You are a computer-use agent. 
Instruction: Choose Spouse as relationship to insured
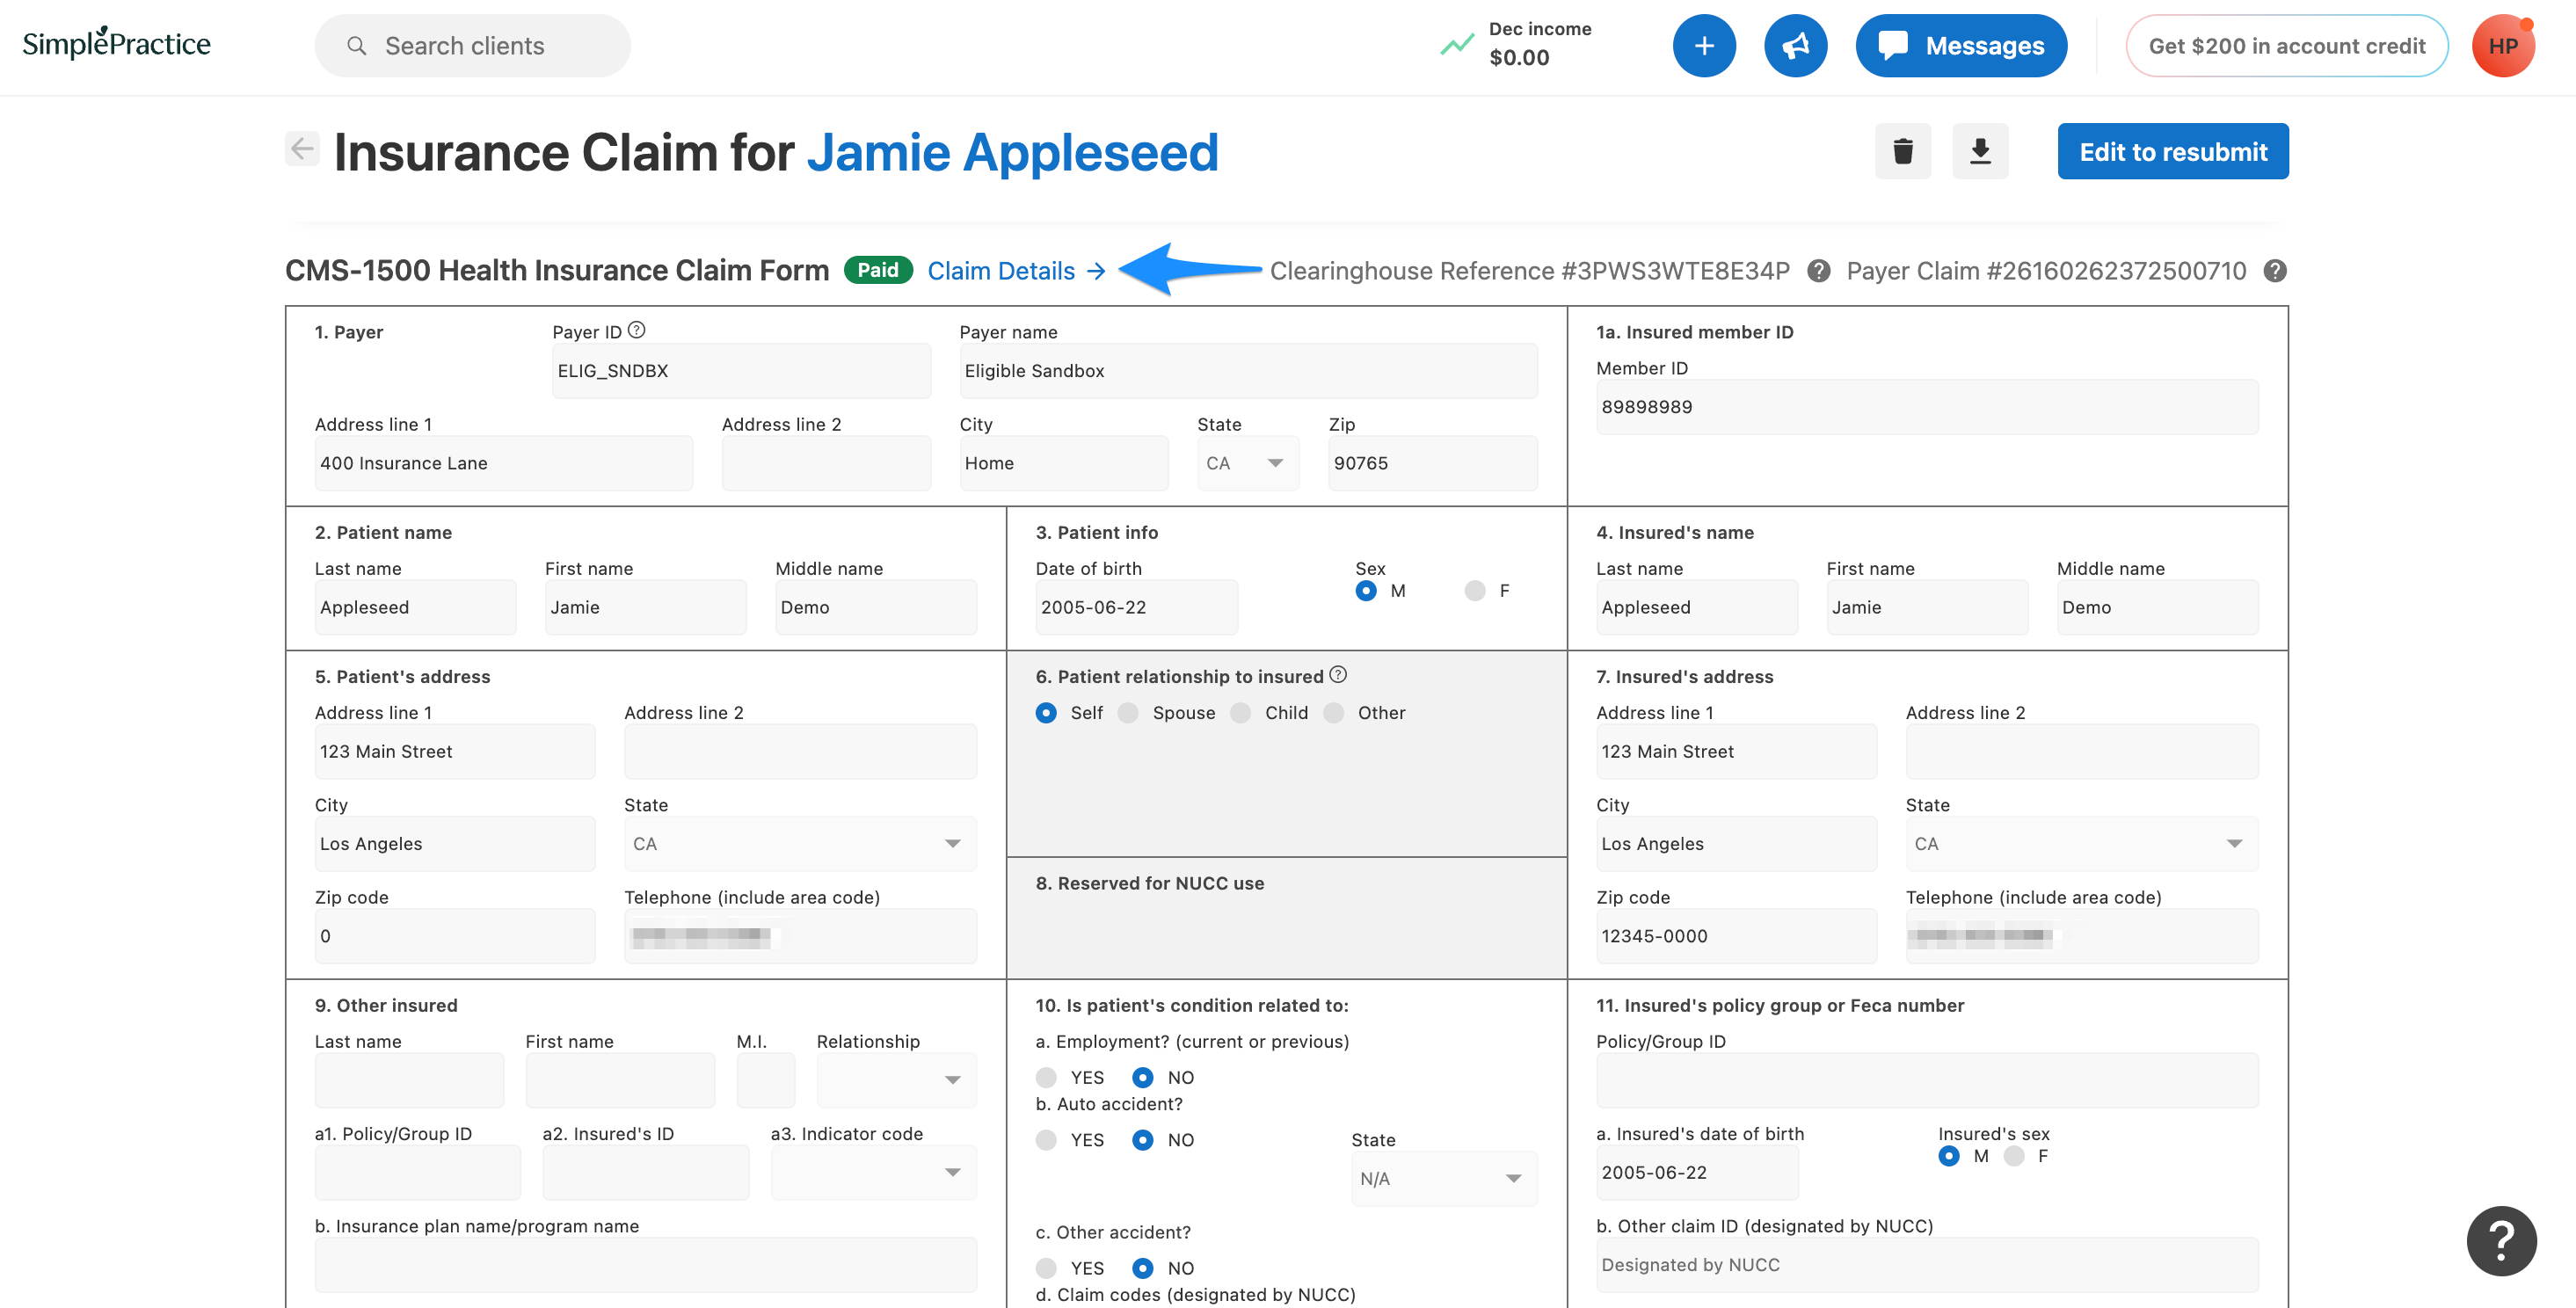point(1128,713)
